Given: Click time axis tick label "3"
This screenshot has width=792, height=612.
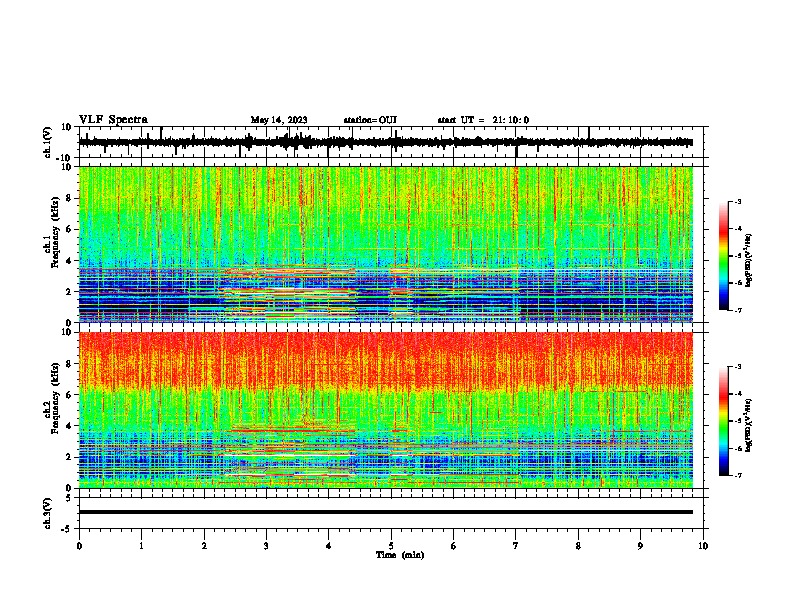Looking at the screenshot, I should (266, 546).
